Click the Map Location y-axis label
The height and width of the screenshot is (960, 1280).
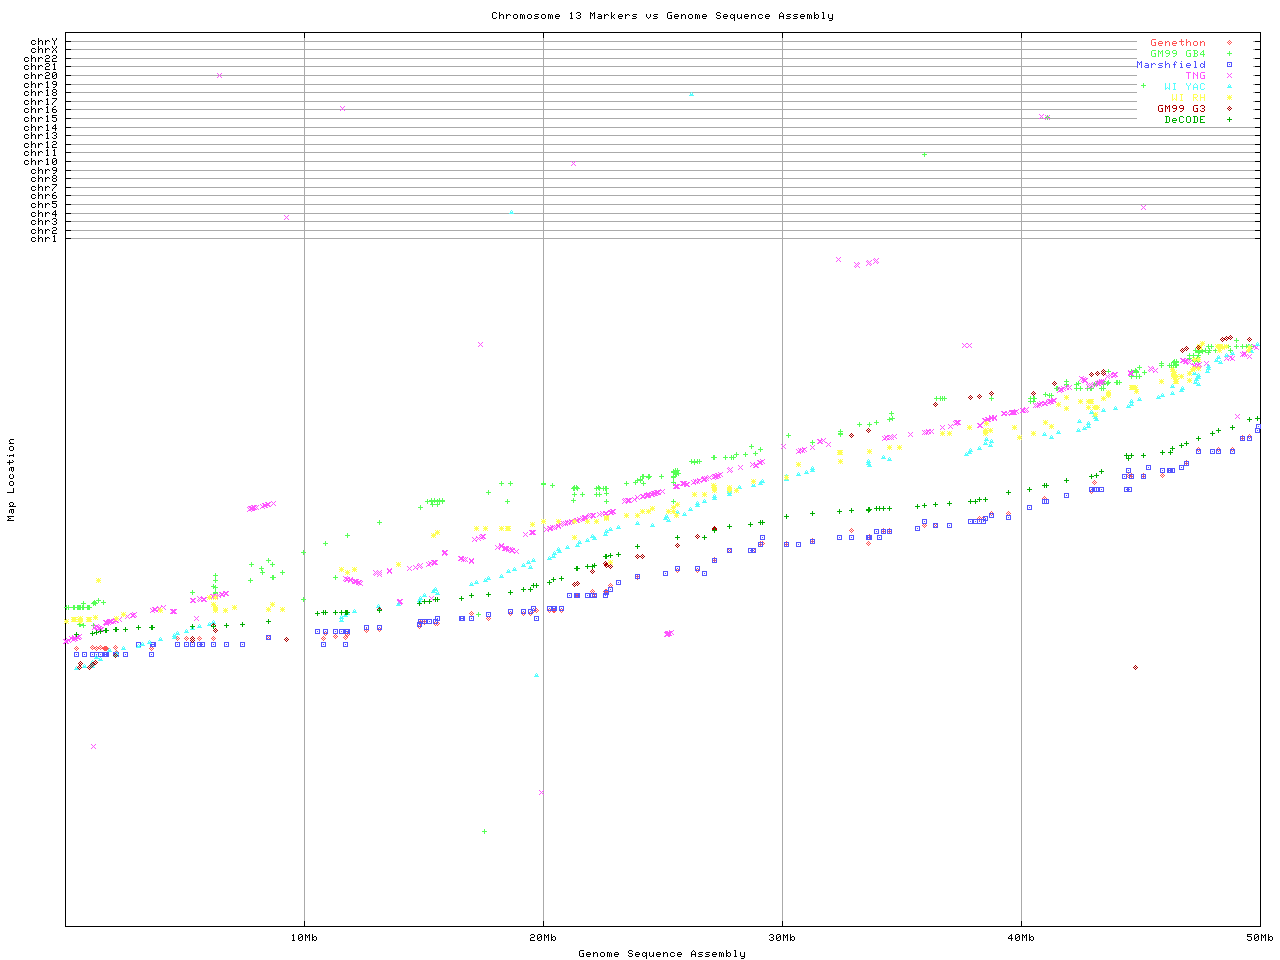pyautogui.click(x=12, y=480)
